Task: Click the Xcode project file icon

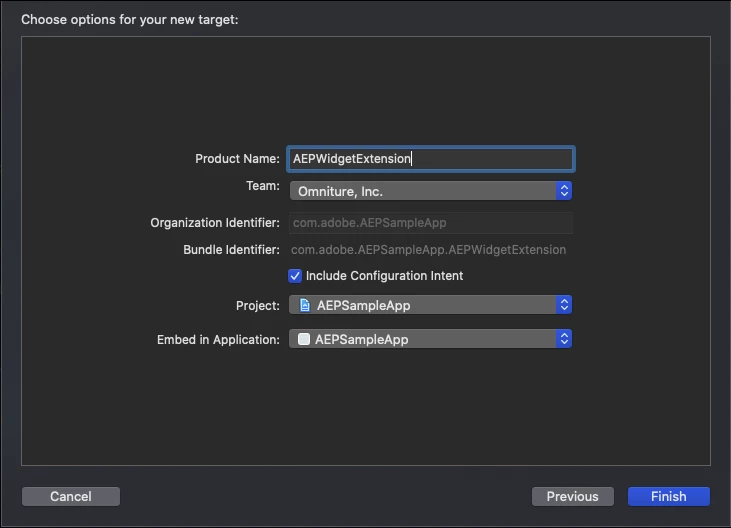Action: [305, 305]
